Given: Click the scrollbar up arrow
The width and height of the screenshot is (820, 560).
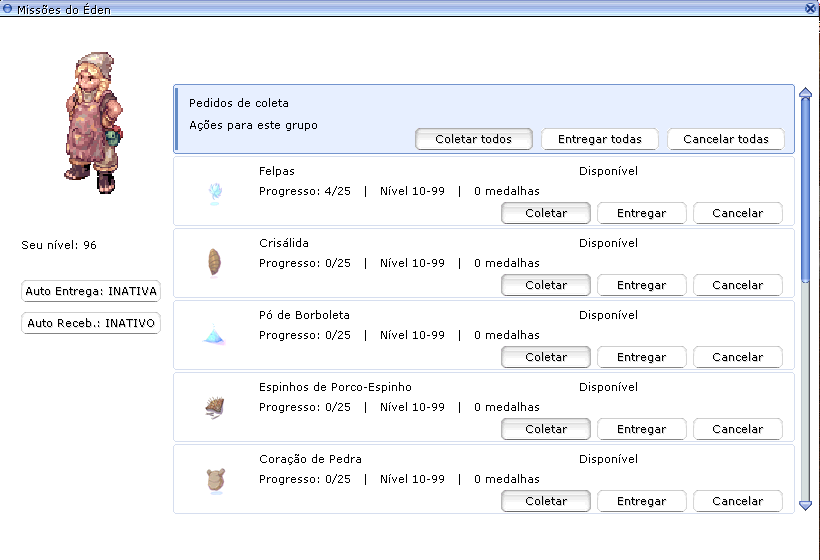Looking at the screenshot, I should [805, 93].
